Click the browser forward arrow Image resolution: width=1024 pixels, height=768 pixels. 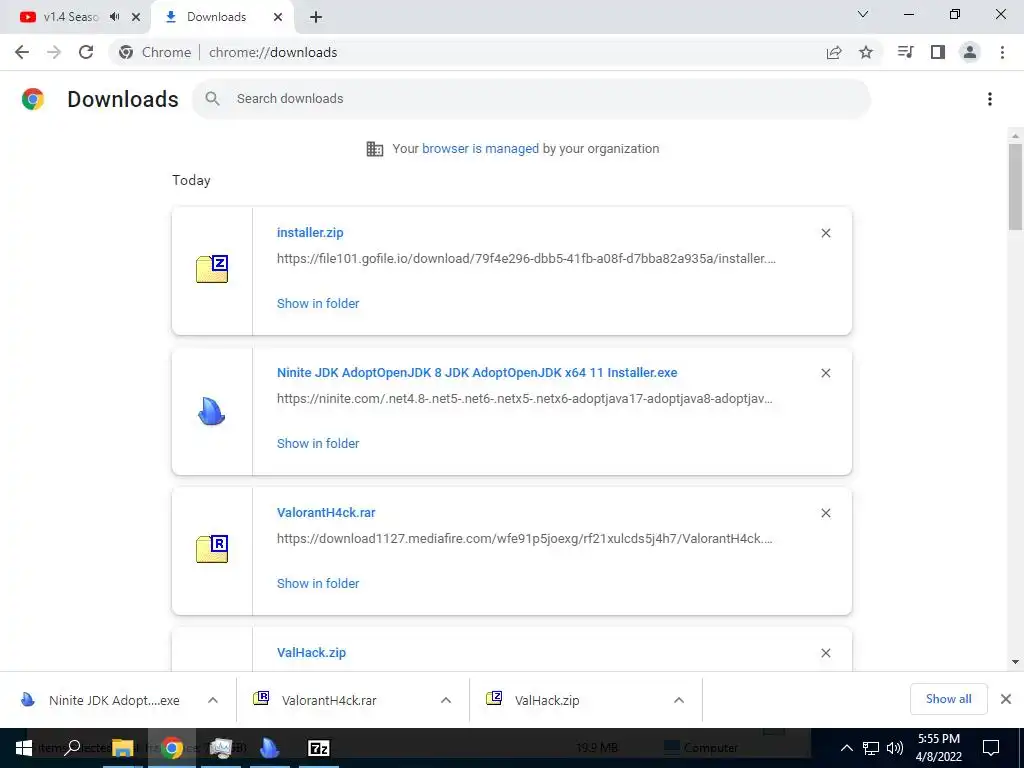(x=54, y=52)
